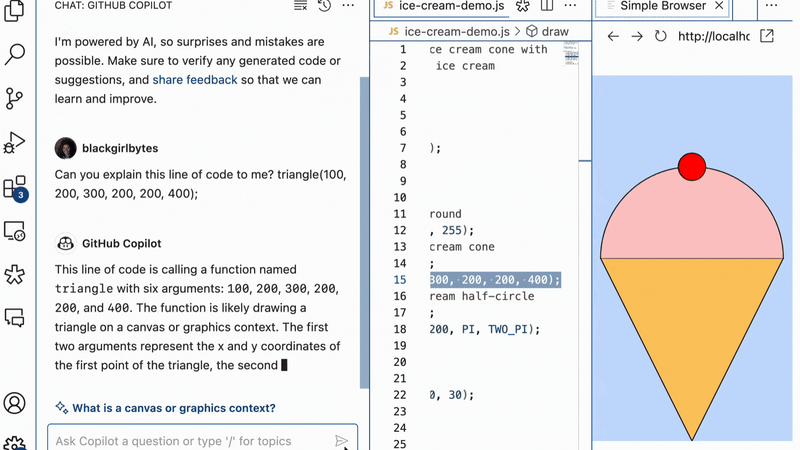Viewport: 800px width, 450px height.
Task: Click '0, 30);' code on line 22
Action: pyautogui.click(x=452, y=395)
